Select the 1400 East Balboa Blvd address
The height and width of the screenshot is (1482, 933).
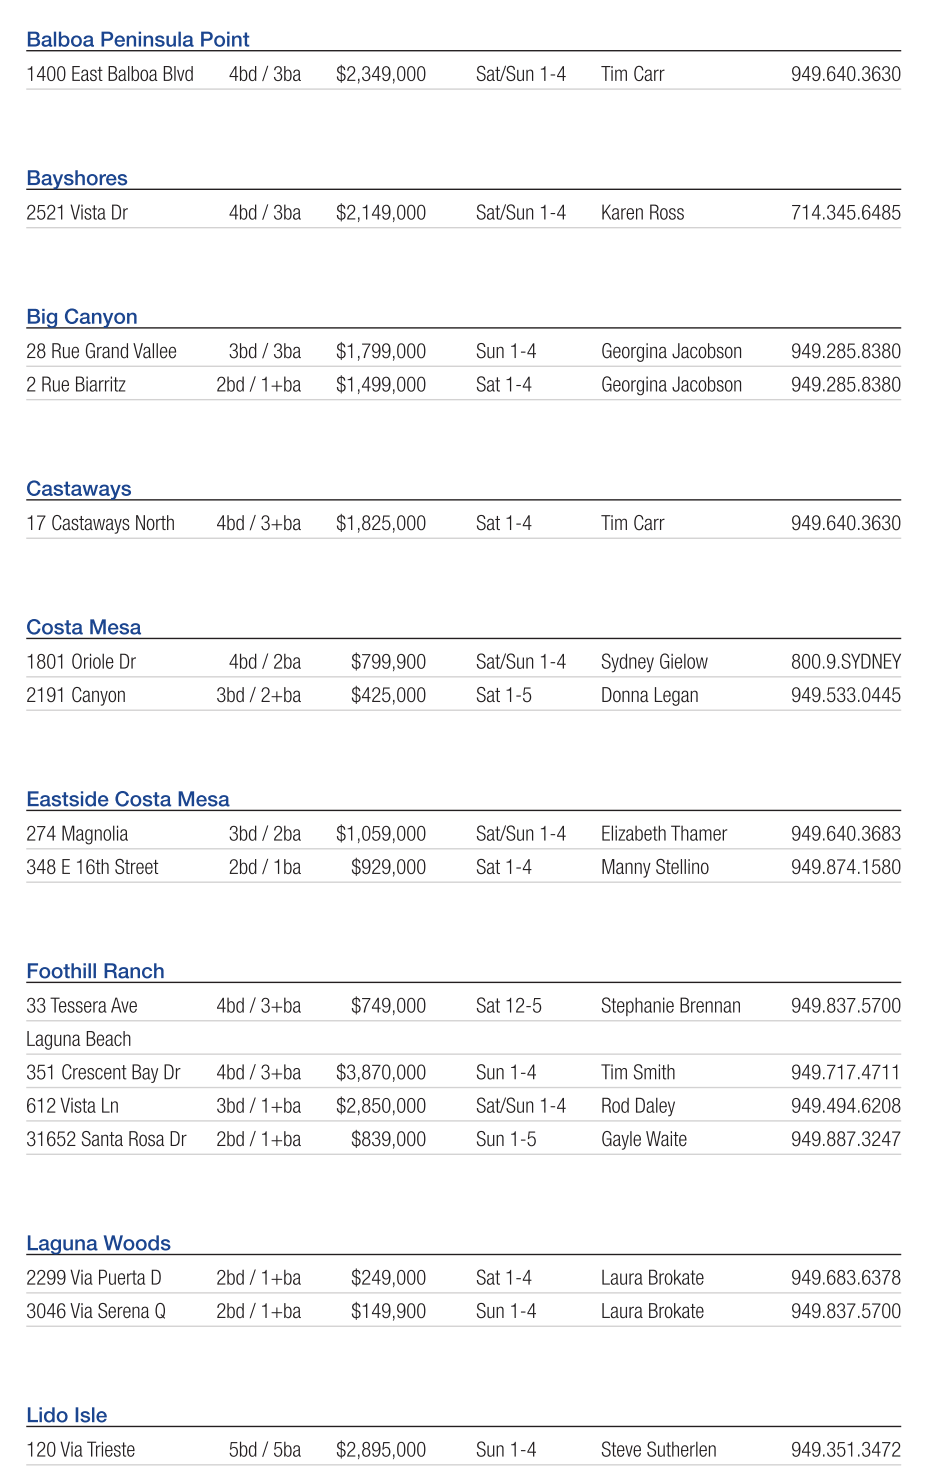click(x=110, y=74)
